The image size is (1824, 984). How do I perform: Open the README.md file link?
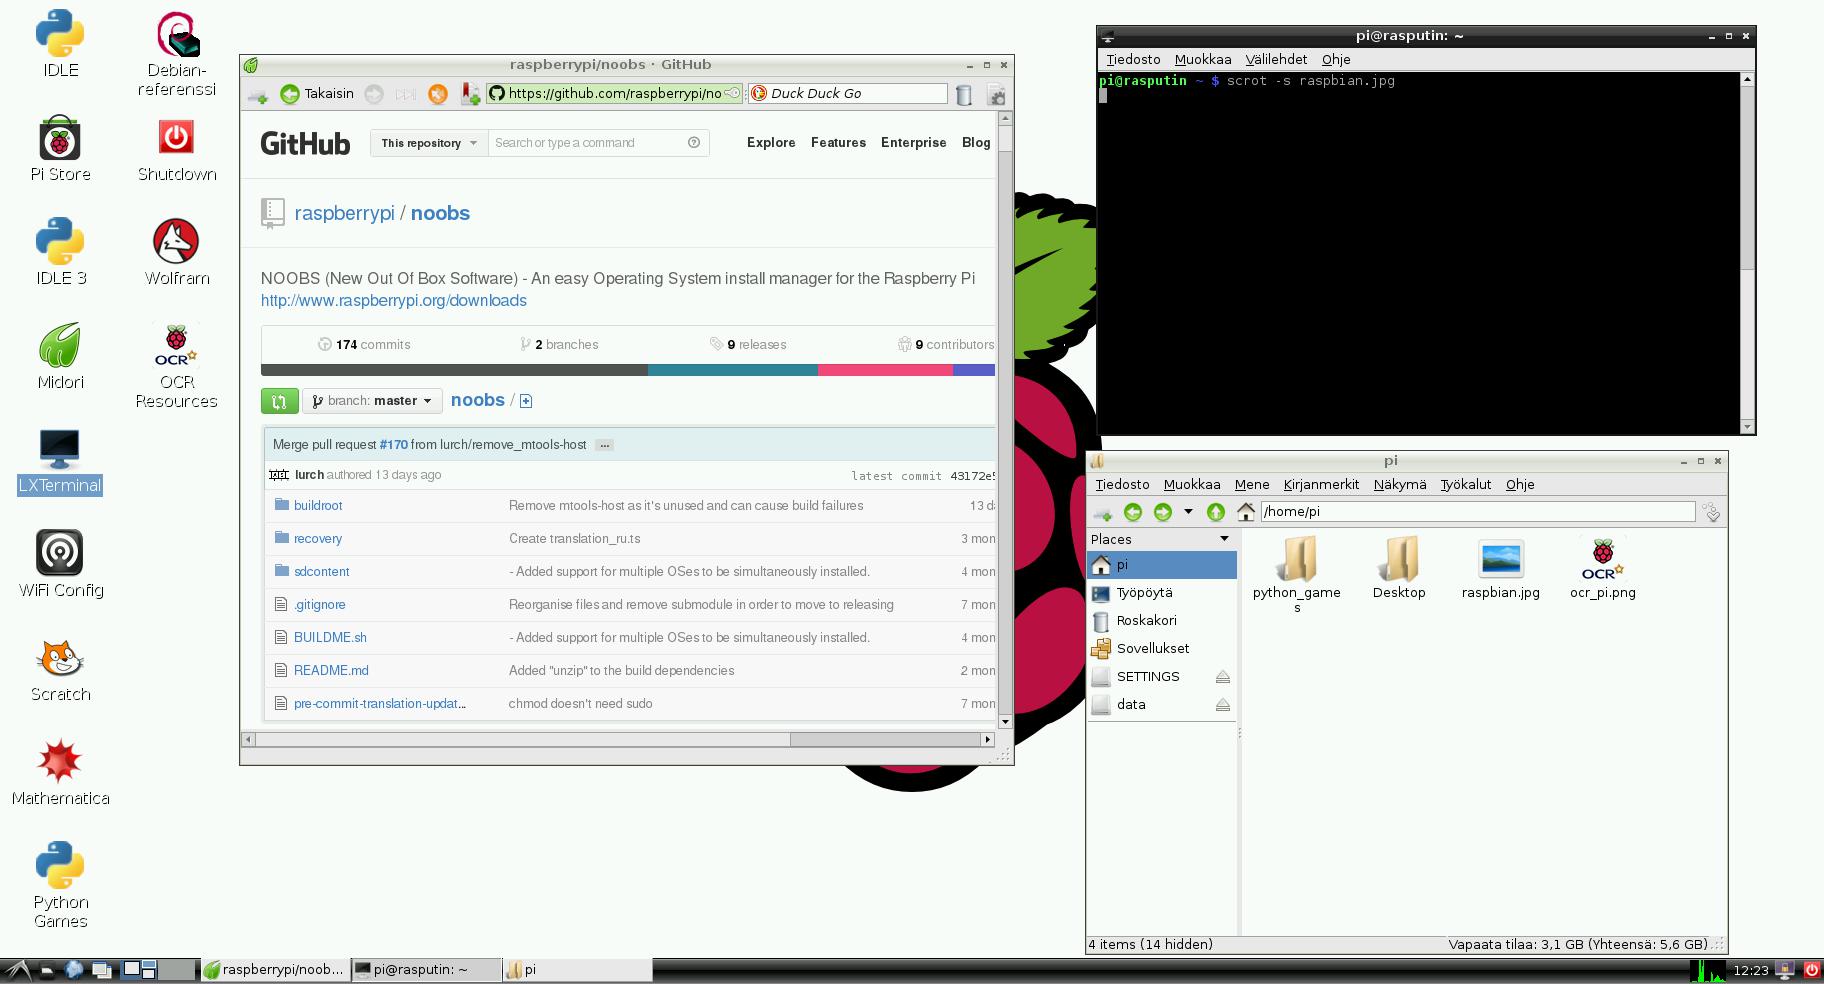[x=331, y=671]
